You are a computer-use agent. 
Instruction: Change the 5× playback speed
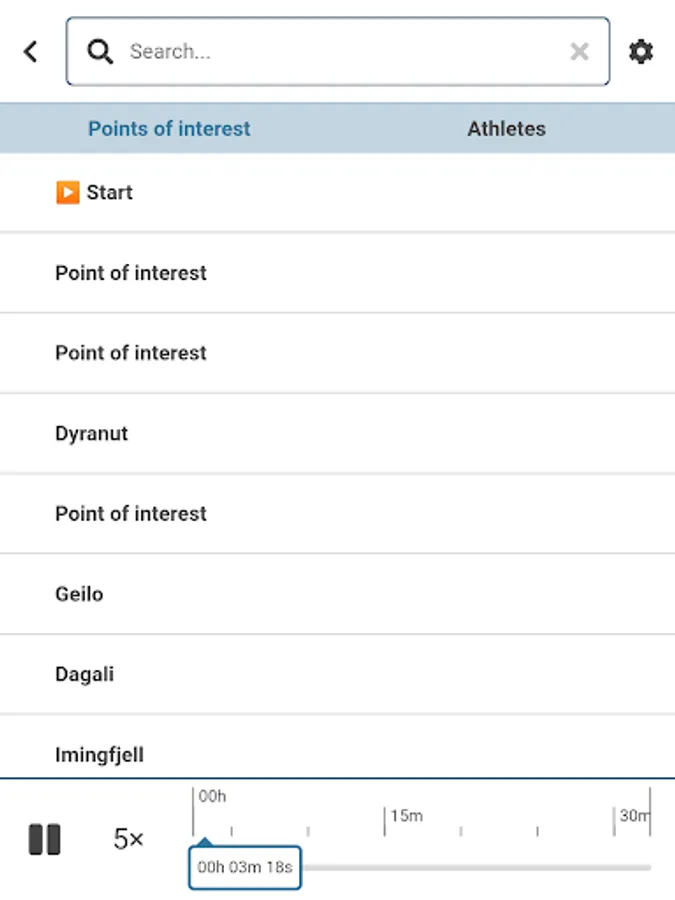129,840
